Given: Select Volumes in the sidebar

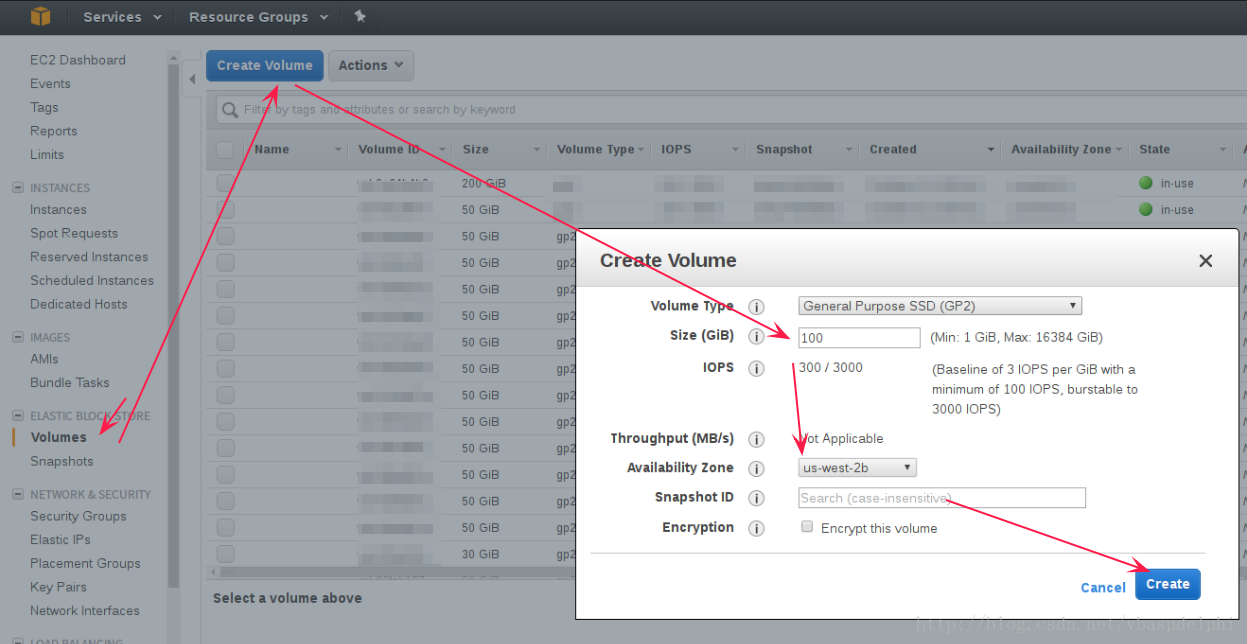Looking at the screenshot, I should tap(58, 437).
